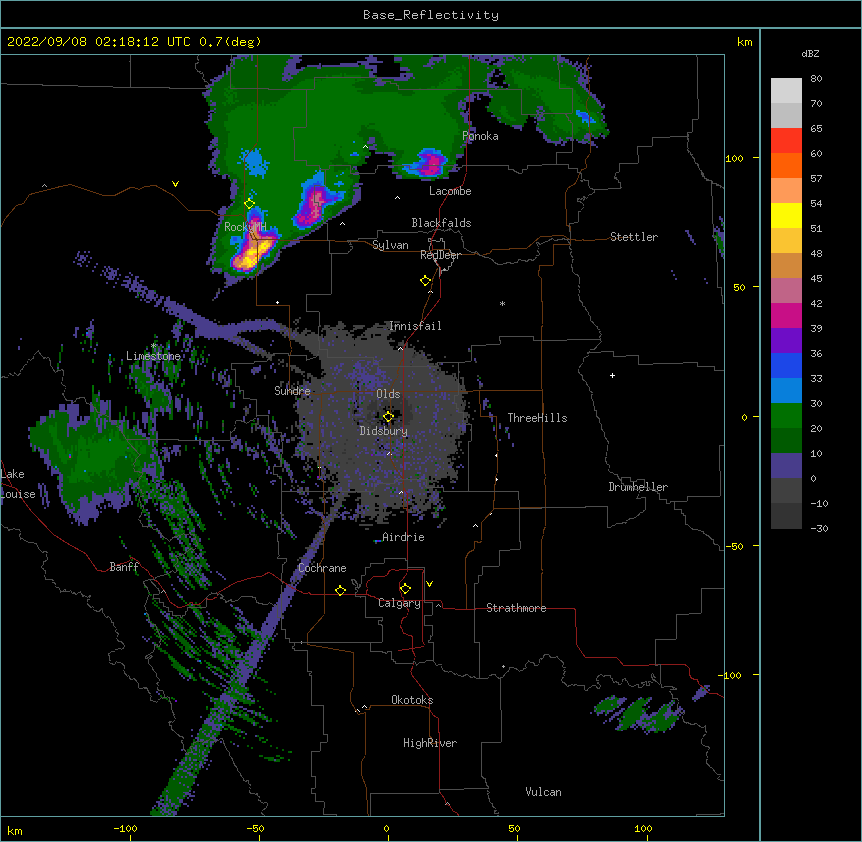This screenshot has height=842, width=862.
Task: Click the Okotoks town label
Action: [x=412, y=700]
